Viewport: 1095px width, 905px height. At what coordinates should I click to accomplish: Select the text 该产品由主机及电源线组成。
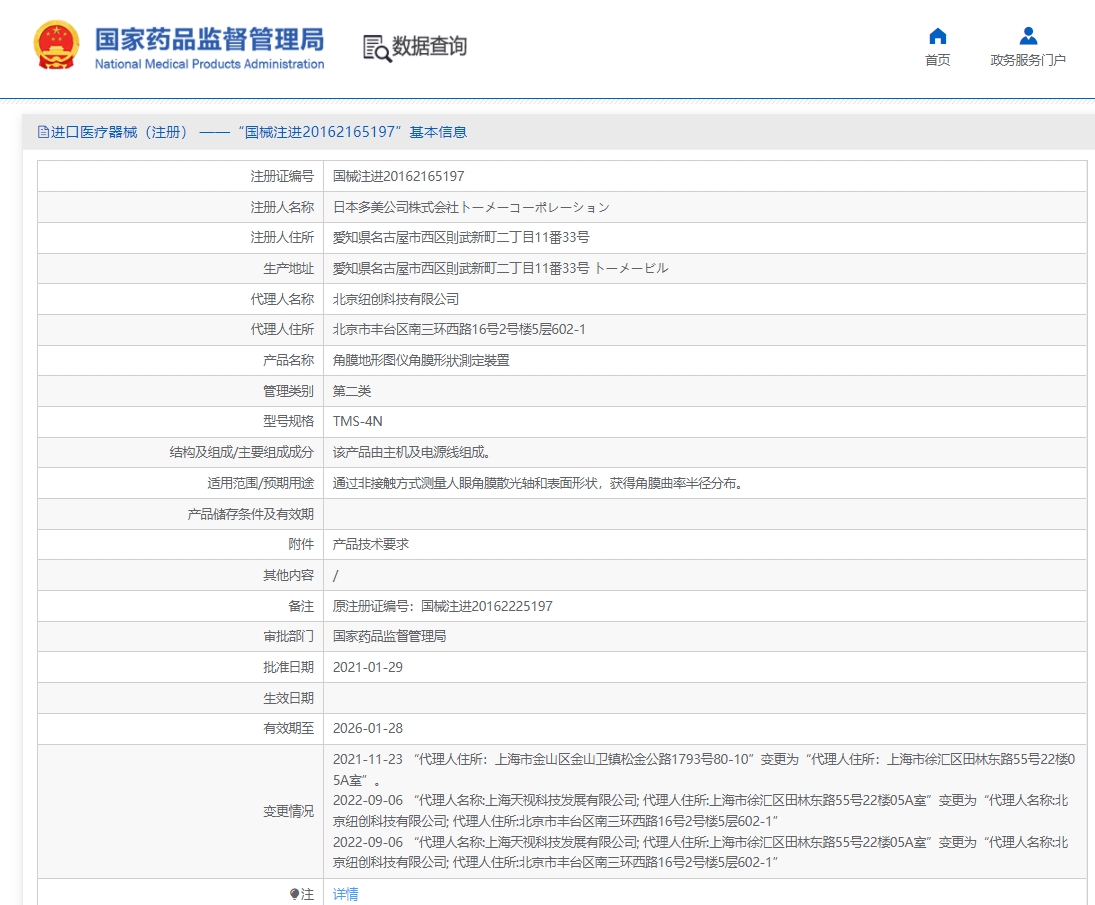pyautogui.click(x=411, y=452)
